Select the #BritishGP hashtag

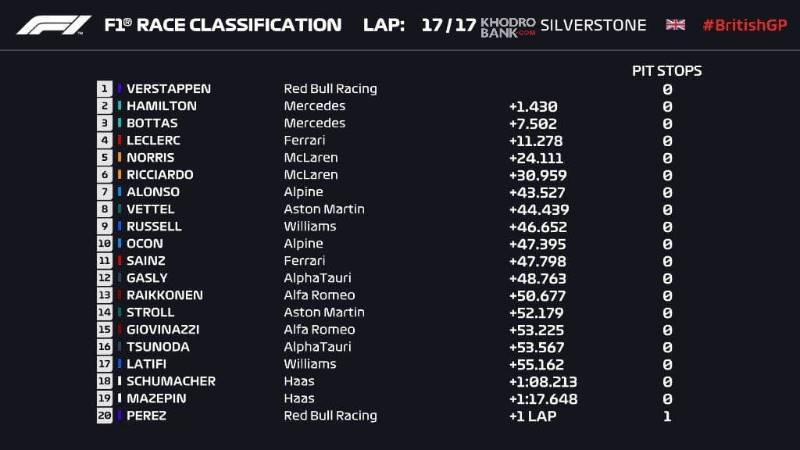[743, 25]
